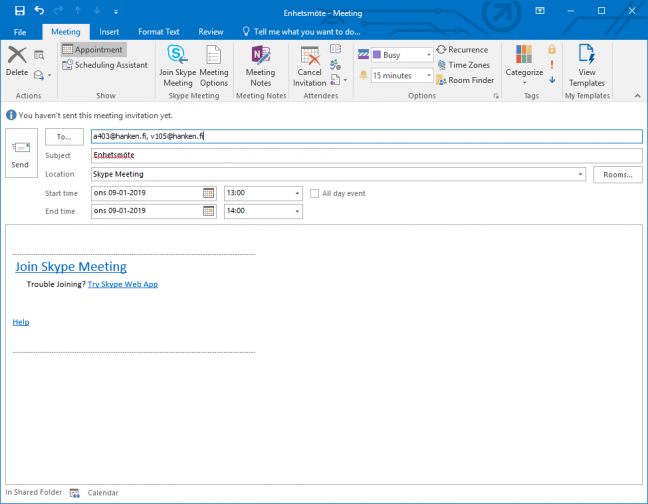This screenshot has height=504, width=648.
Task: Toggle the All day event checkbox
Action: click(x=314, y=193)
